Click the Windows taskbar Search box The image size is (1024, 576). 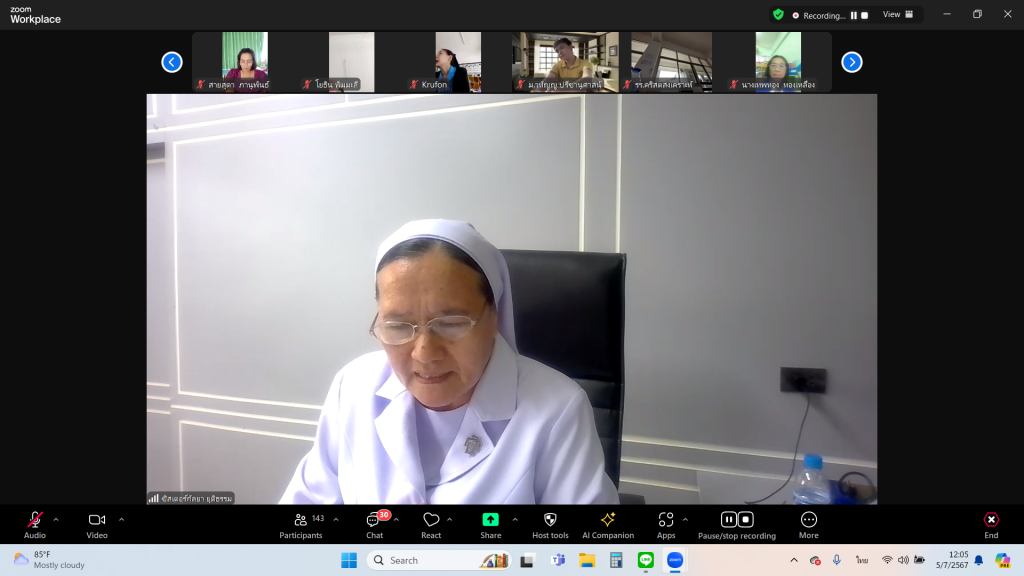pyautogui.click(x=438, y=560)
